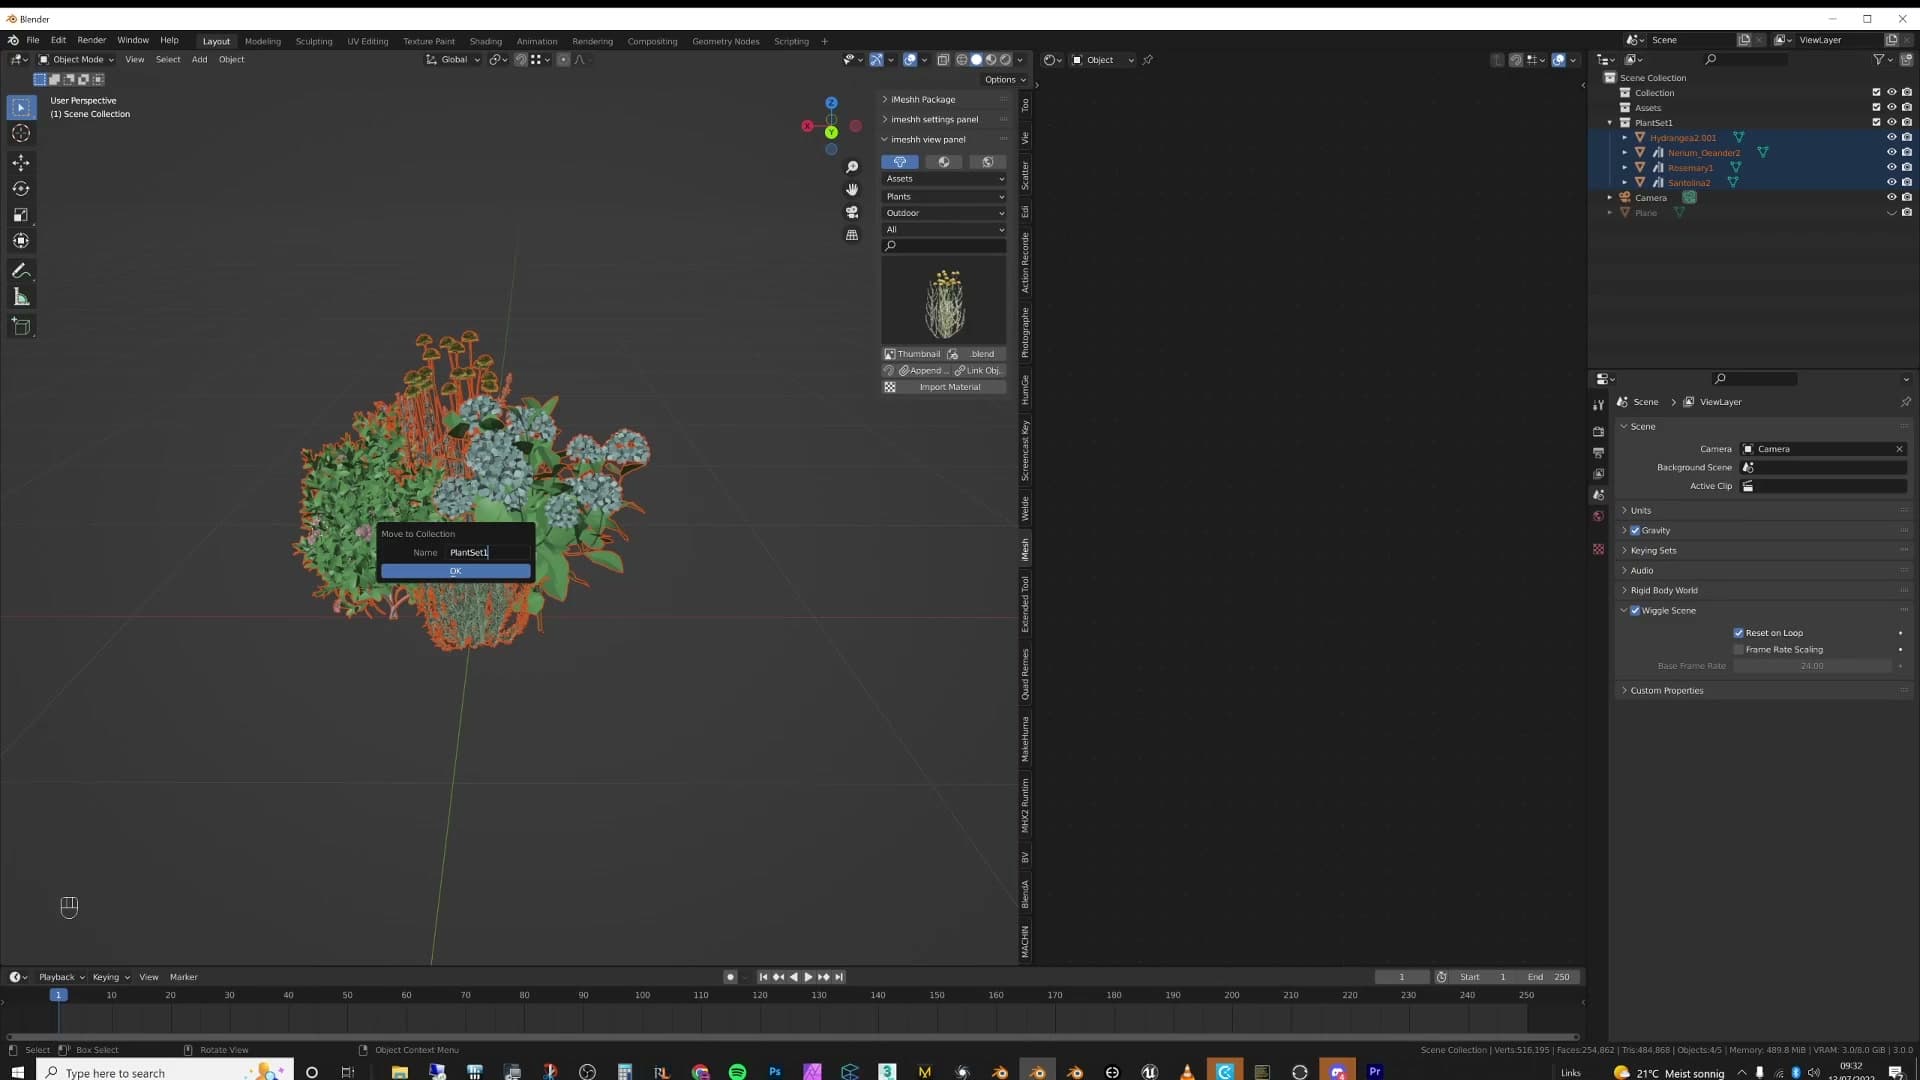Select the Measure tool
The width and height of the screenshot is (1920, 1080).
pos(21,297)
